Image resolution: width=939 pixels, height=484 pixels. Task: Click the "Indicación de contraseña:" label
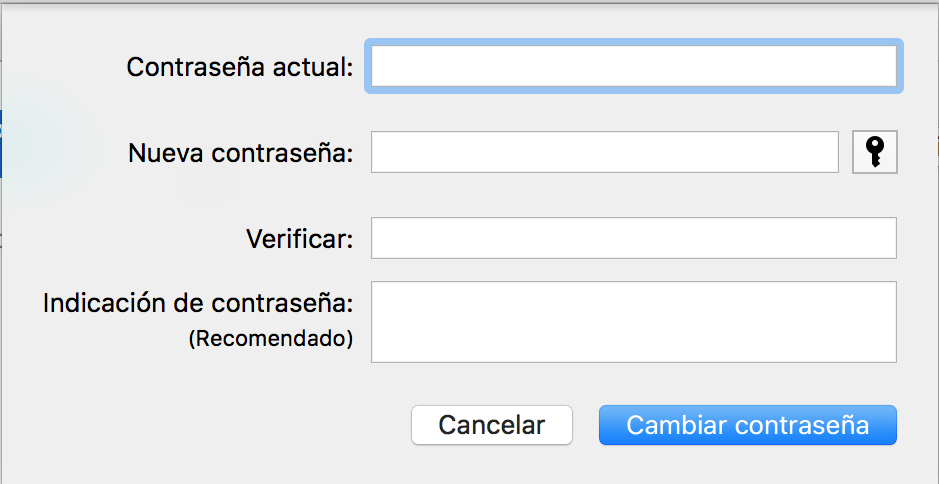[198, 303]
